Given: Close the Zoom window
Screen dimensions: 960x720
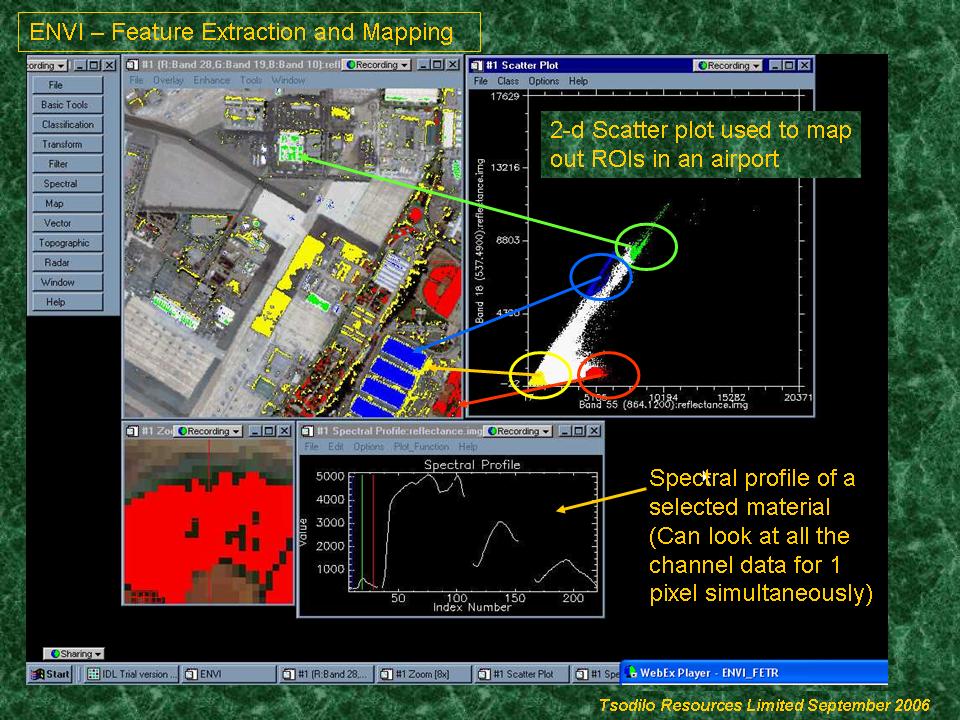Looking at the screenshot, I should pos(285,431).
